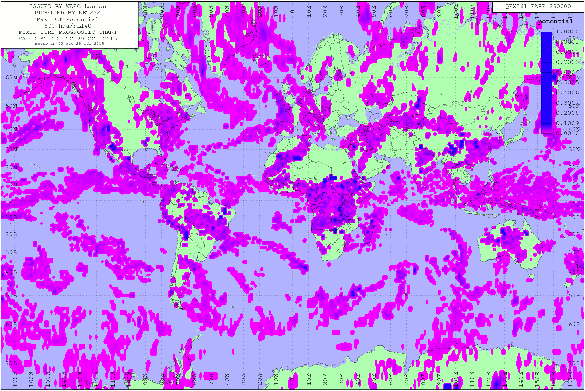This screenshot has height=391, width=585.
Task: Click the white date box at top right
Action: coord(538,7)
